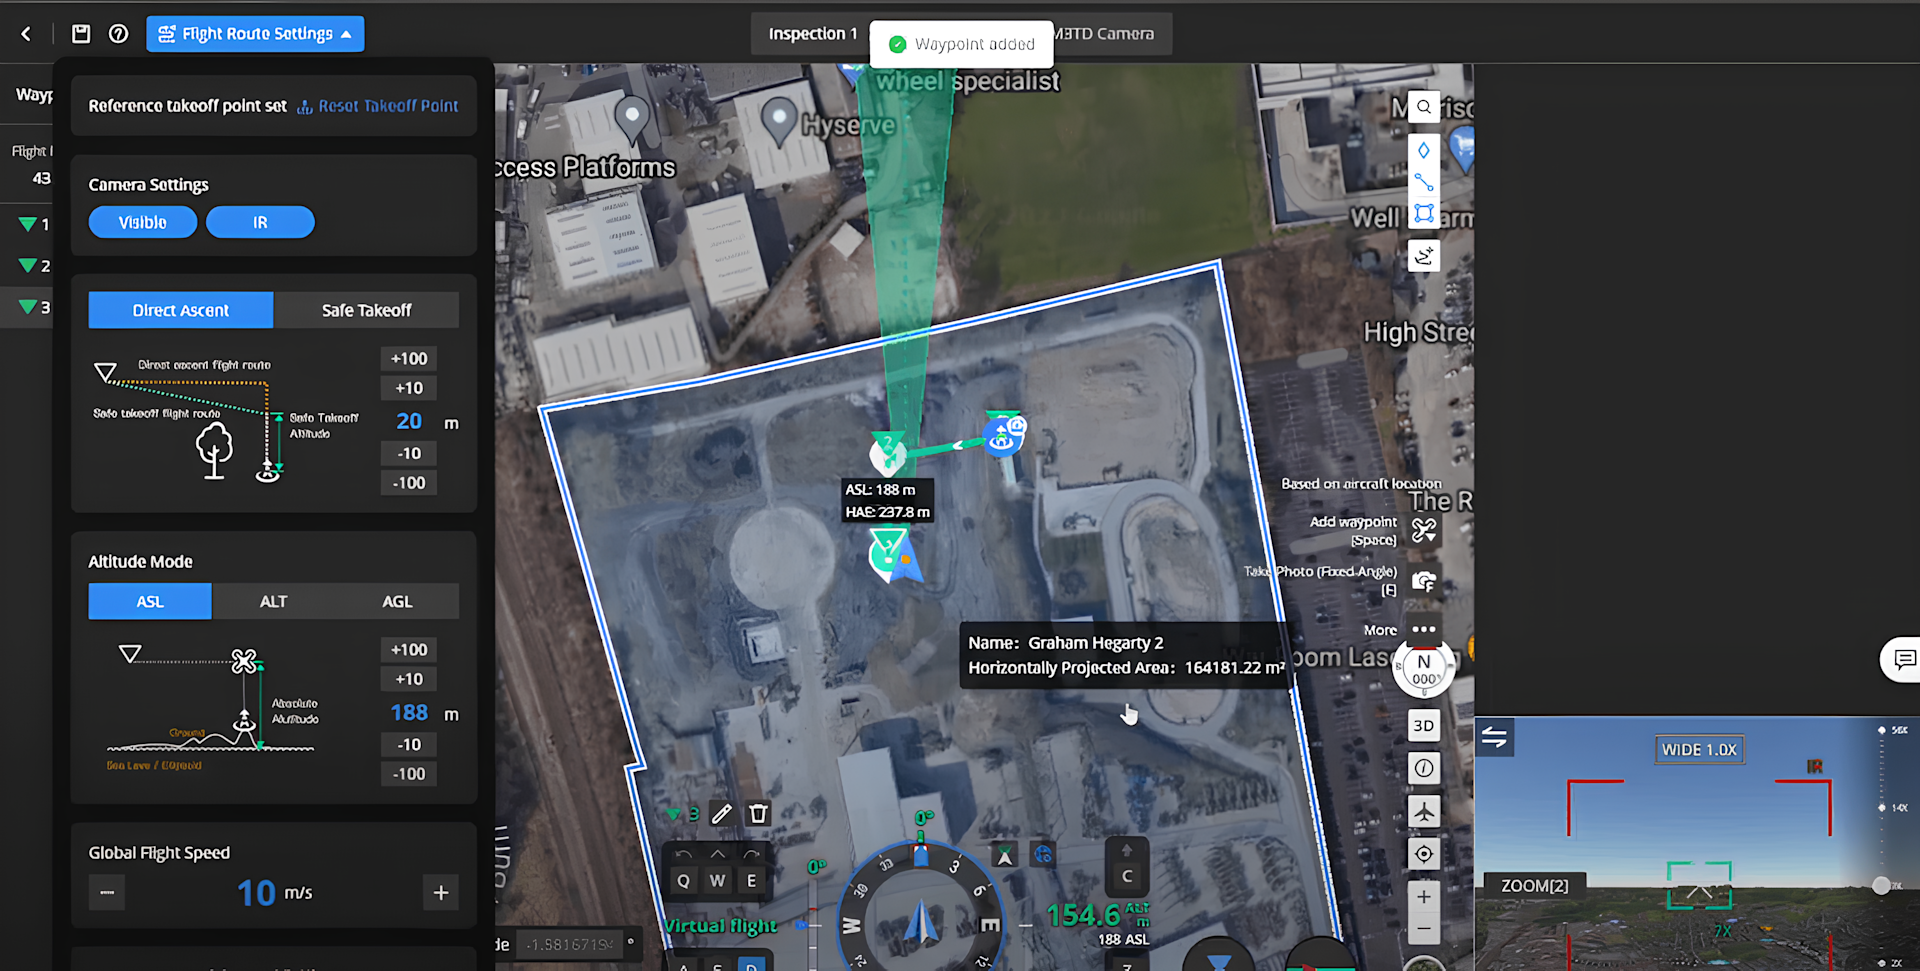Screen dimensions: 1920x971
Task: Zoom in on the map
Action: [1424, 897]
